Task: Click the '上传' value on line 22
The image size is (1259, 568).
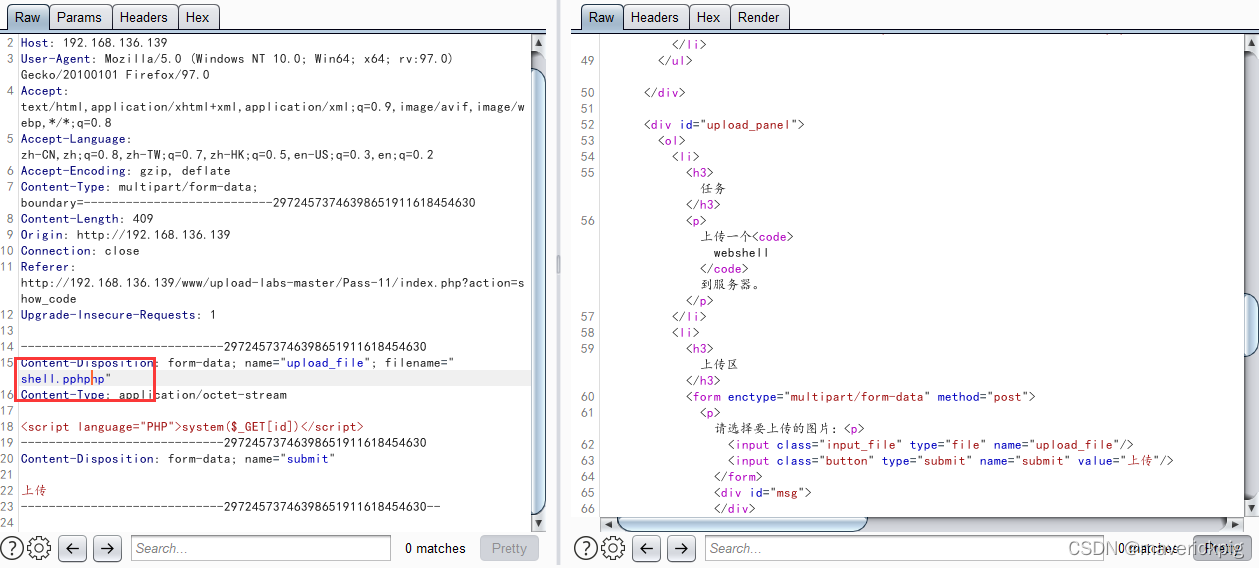Action: [33, 491]
